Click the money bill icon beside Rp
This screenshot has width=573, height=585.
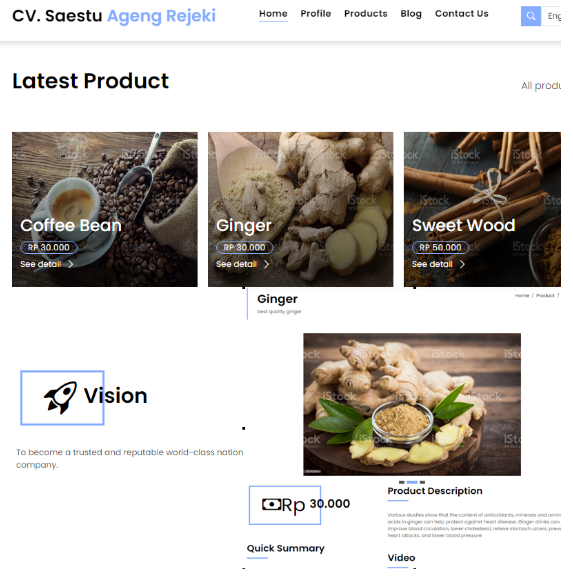click(x=271, y=504)
